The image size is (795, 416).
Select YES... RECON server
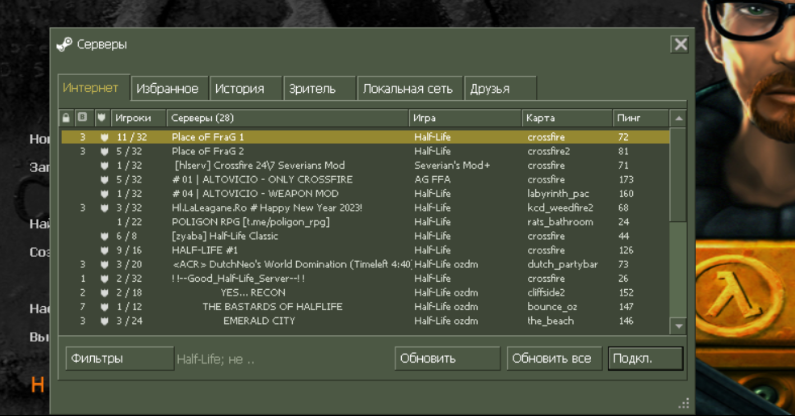[365, 293]
